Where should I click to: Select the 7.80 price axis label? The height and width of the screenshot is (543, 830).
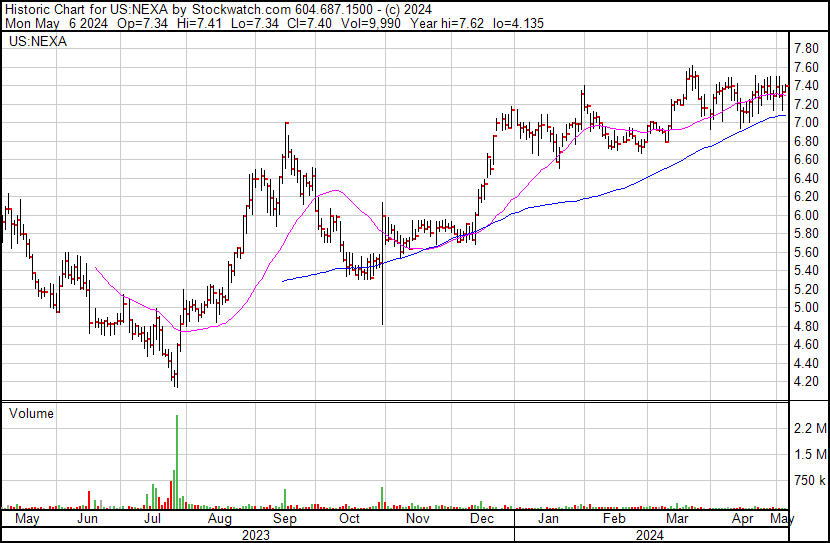(x=807, y=49)
